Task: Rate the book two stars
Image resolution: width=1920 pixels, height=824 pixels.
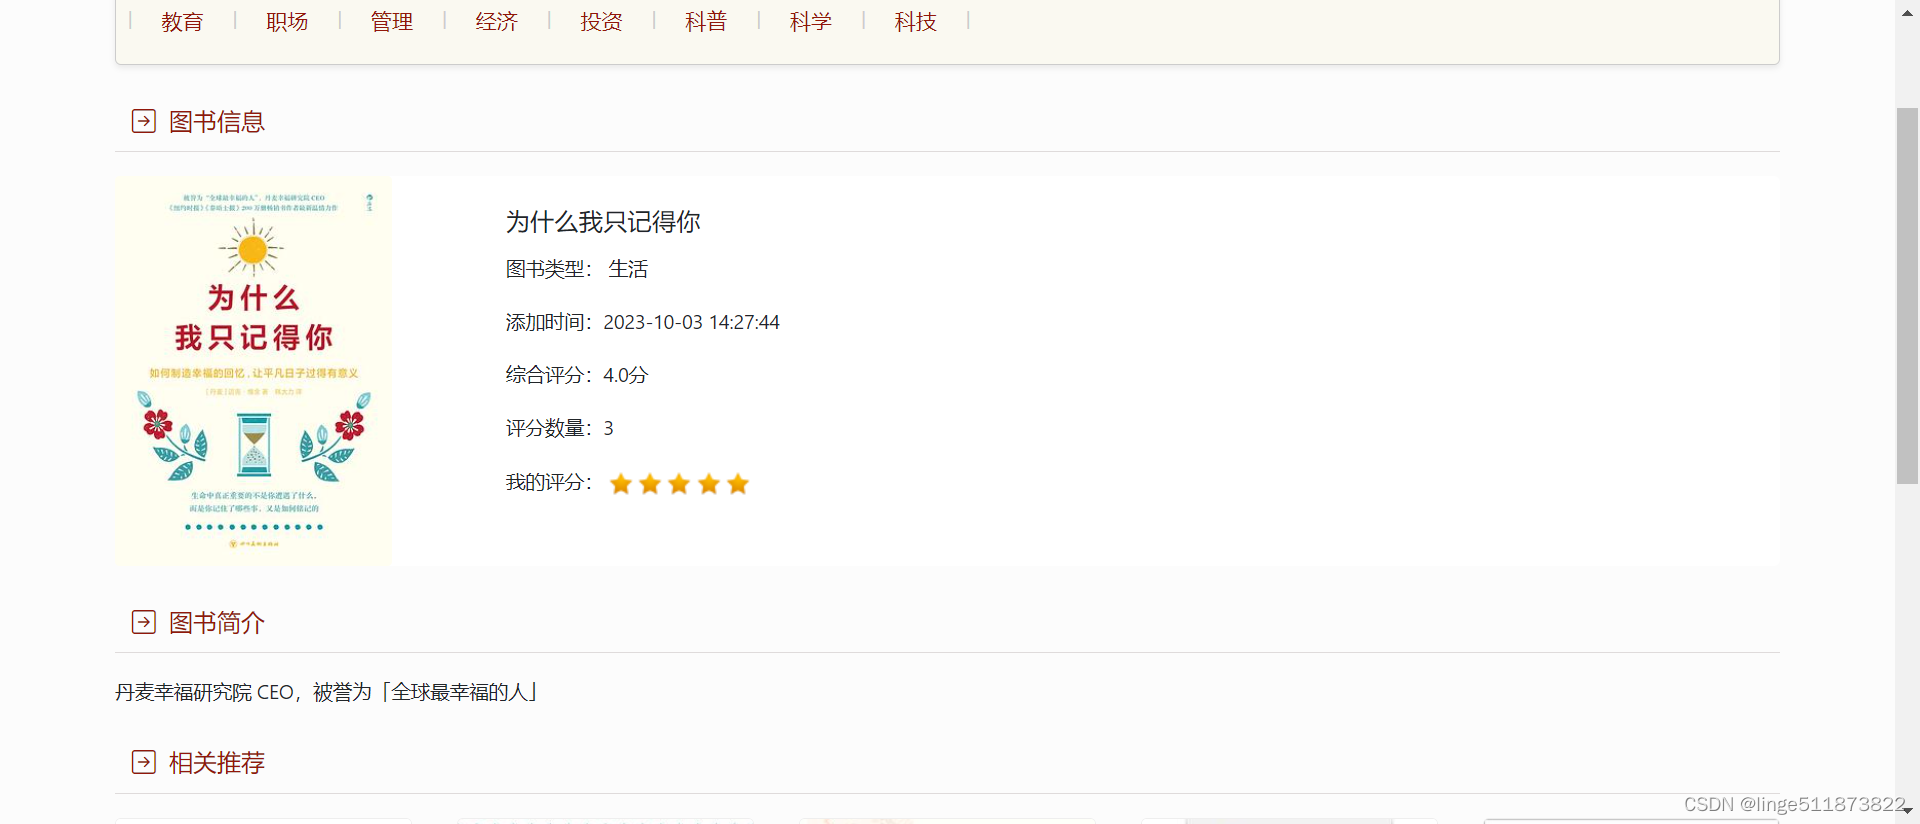Action: point(650,484)
